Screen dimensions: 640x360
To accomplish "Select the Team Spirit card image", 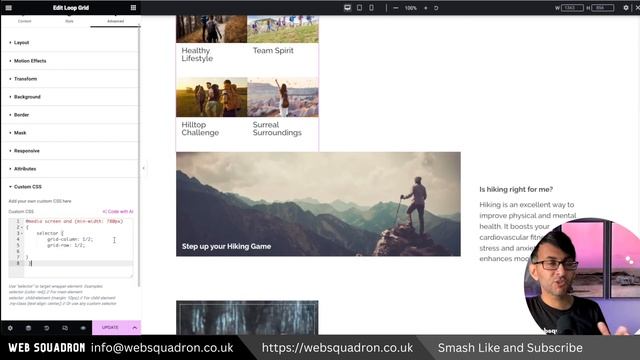I will tap(283, 29).
